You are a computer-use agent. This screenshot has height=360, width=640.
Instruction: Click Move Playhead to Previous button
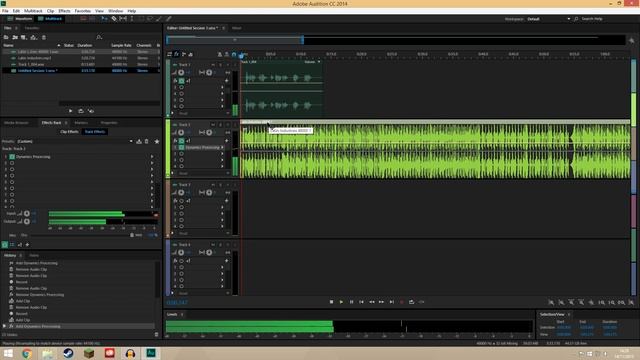click(361, 302)
